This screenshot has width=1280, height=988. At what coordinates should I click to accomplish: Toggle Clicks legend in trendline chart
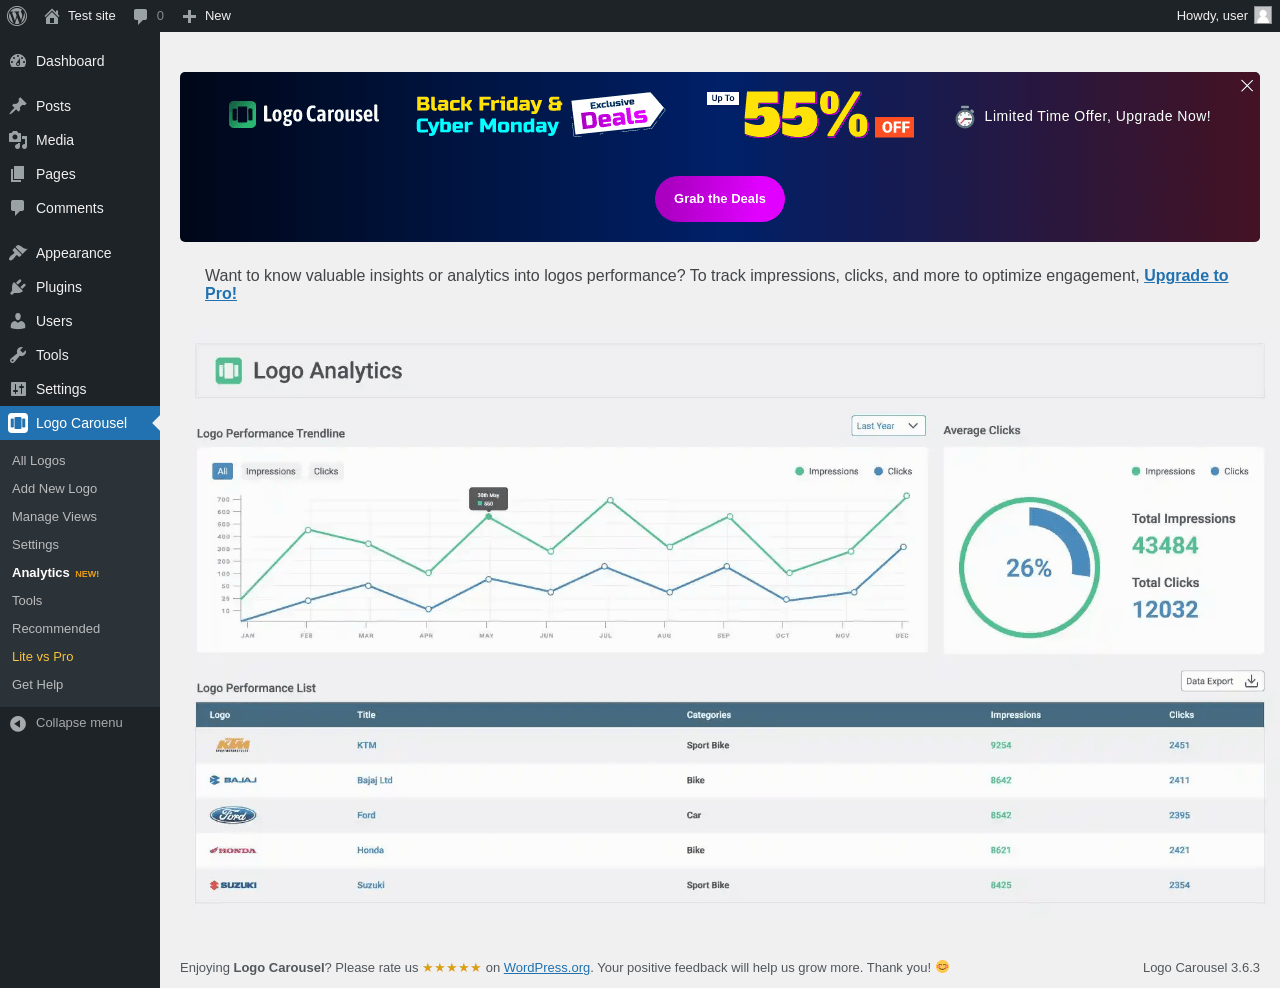893,471
